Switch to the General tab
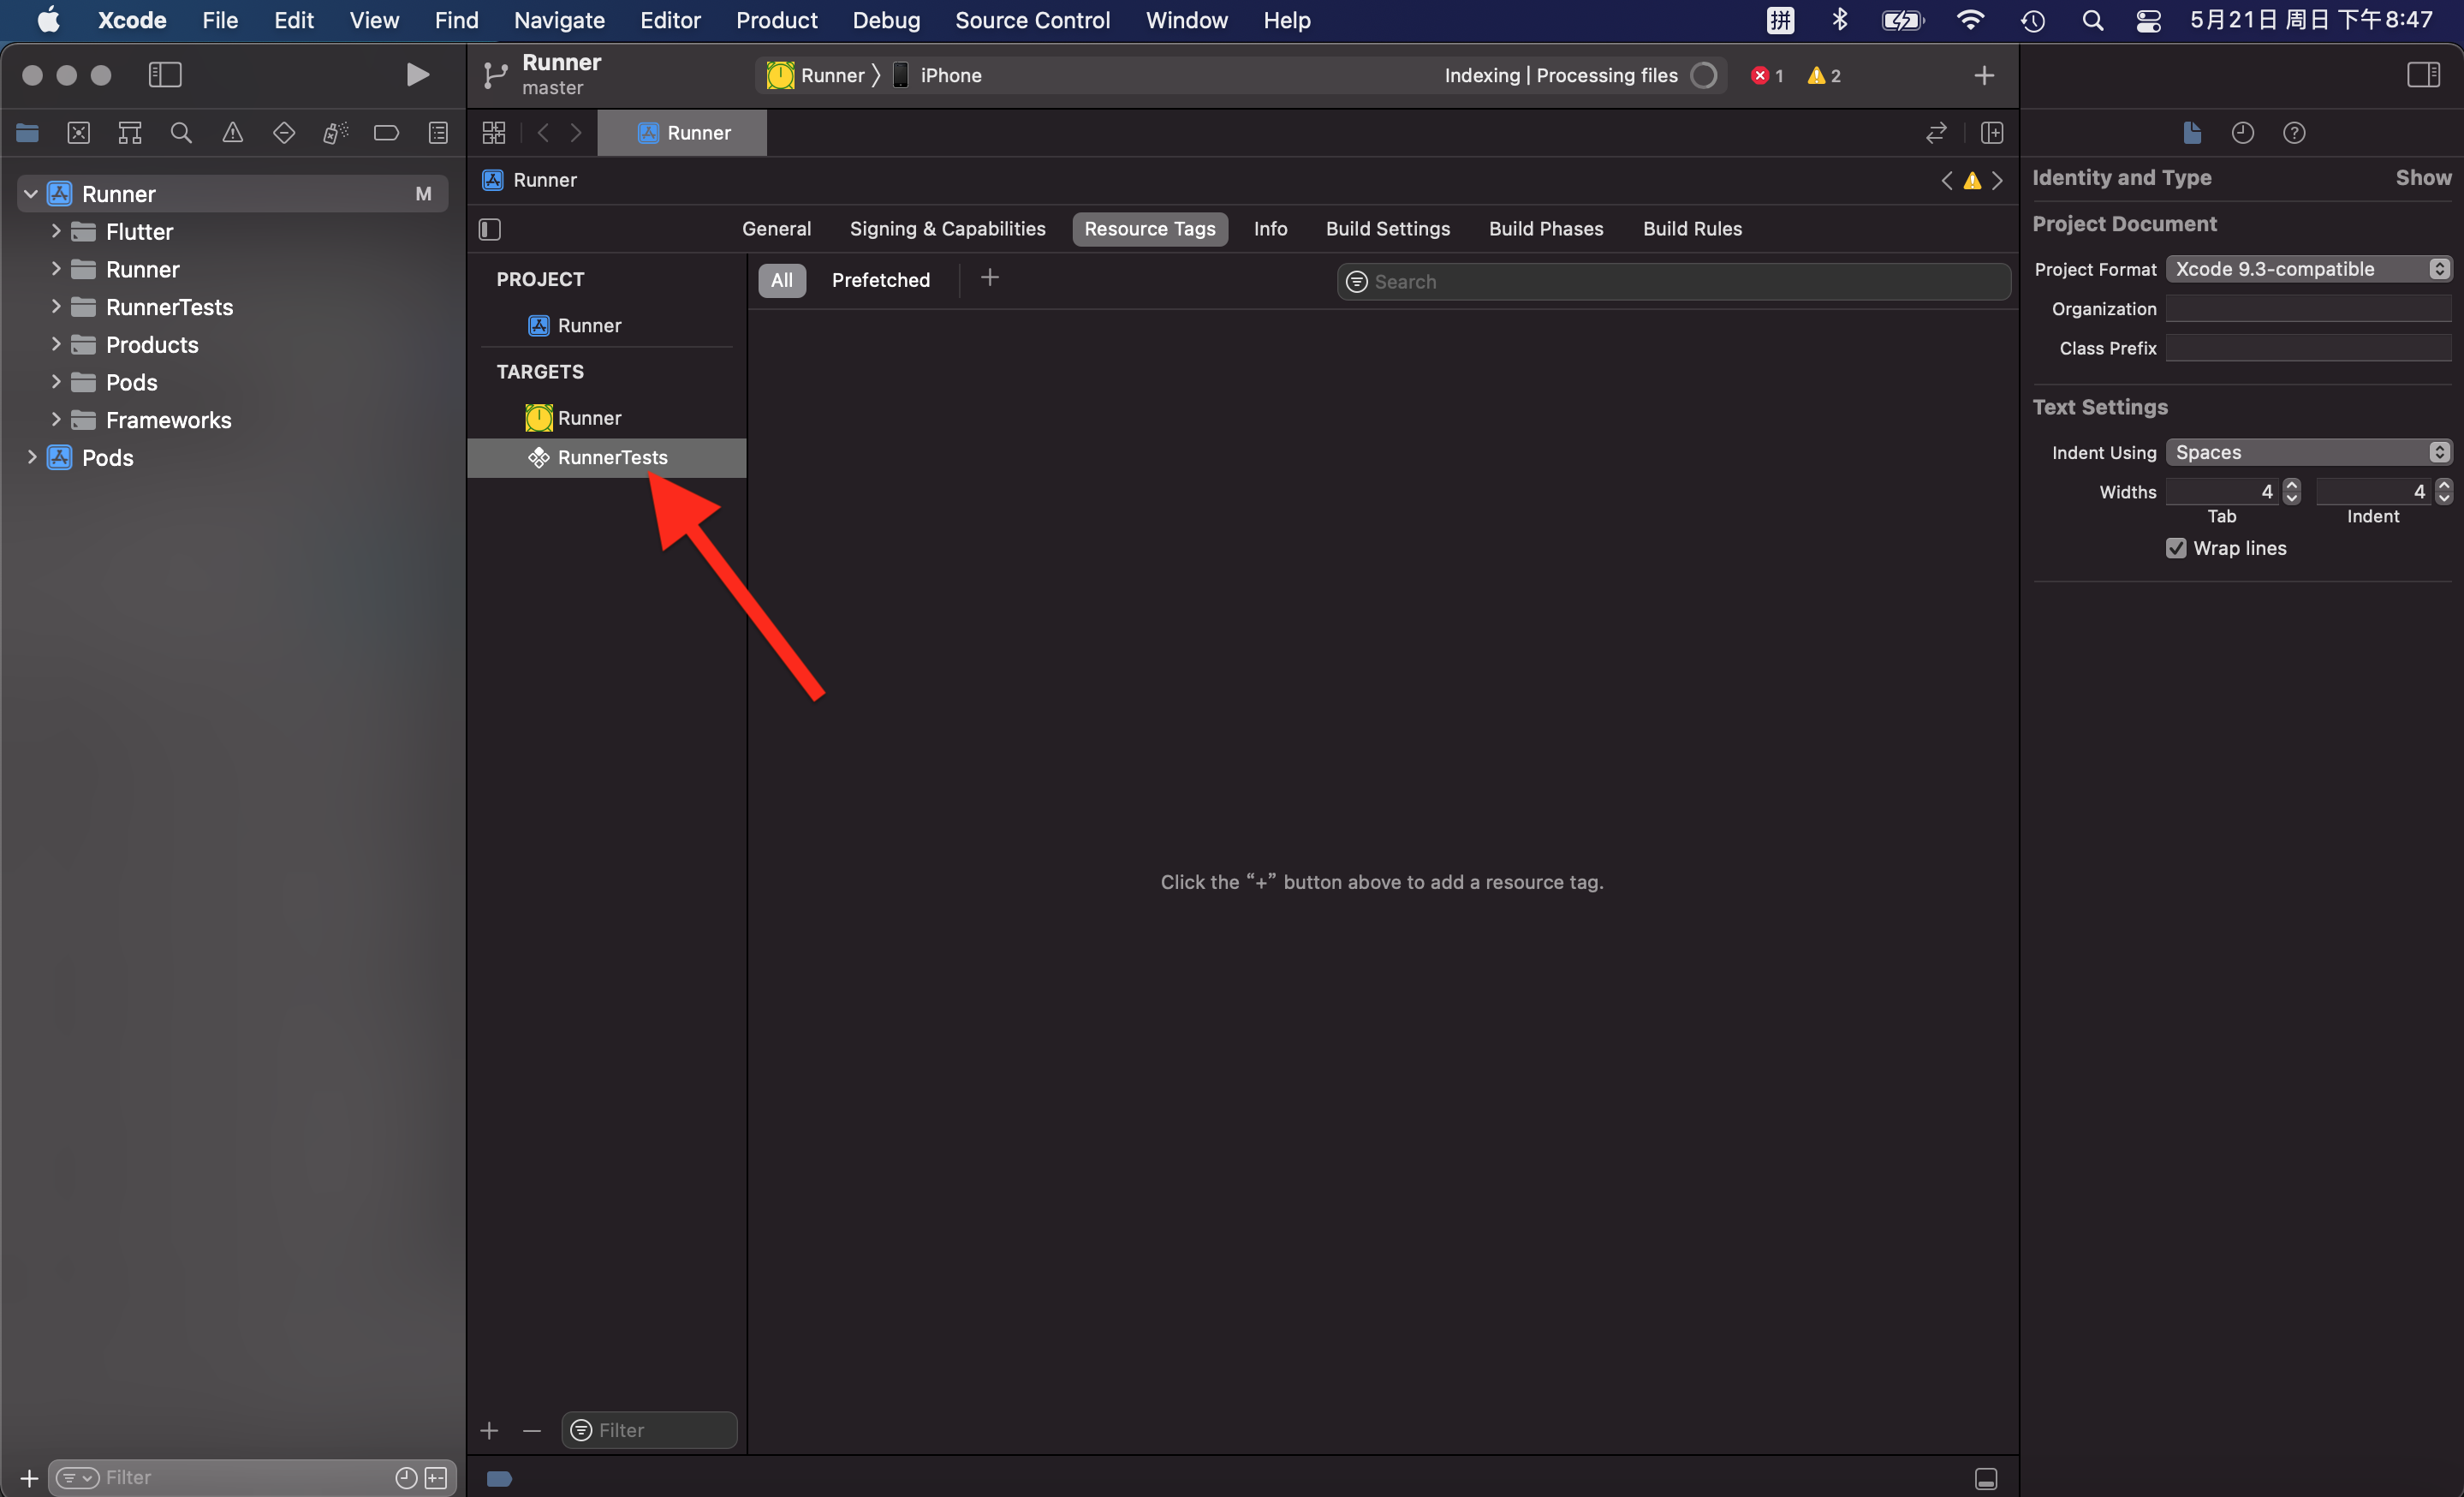2464x1497 pixels. pos(776,229)
